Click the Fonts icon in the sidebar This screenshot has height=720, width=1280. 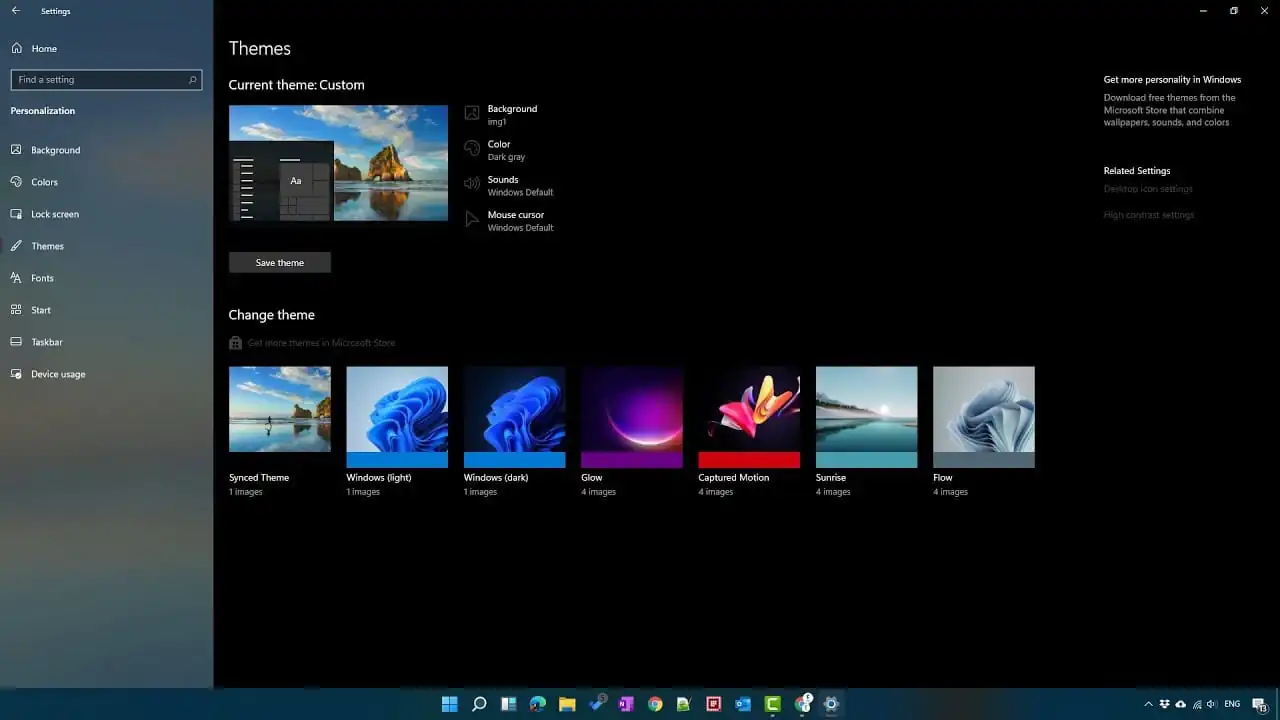pos(16,278)
